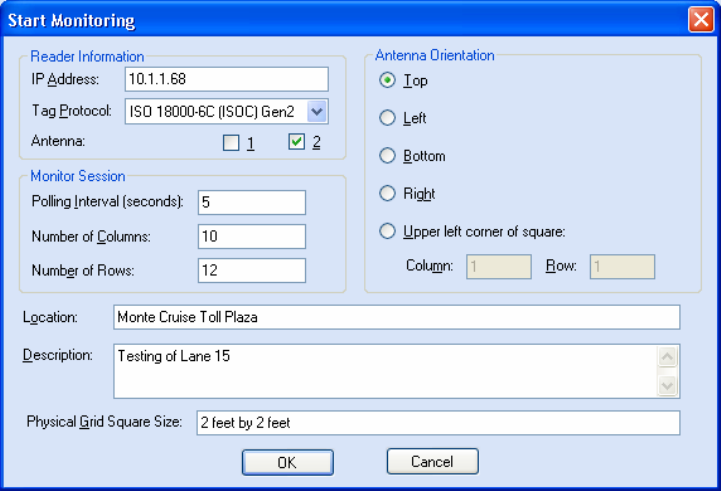Select the Top orientation radio button
Screen dimensions: 721x491
[x=387, y=80]
